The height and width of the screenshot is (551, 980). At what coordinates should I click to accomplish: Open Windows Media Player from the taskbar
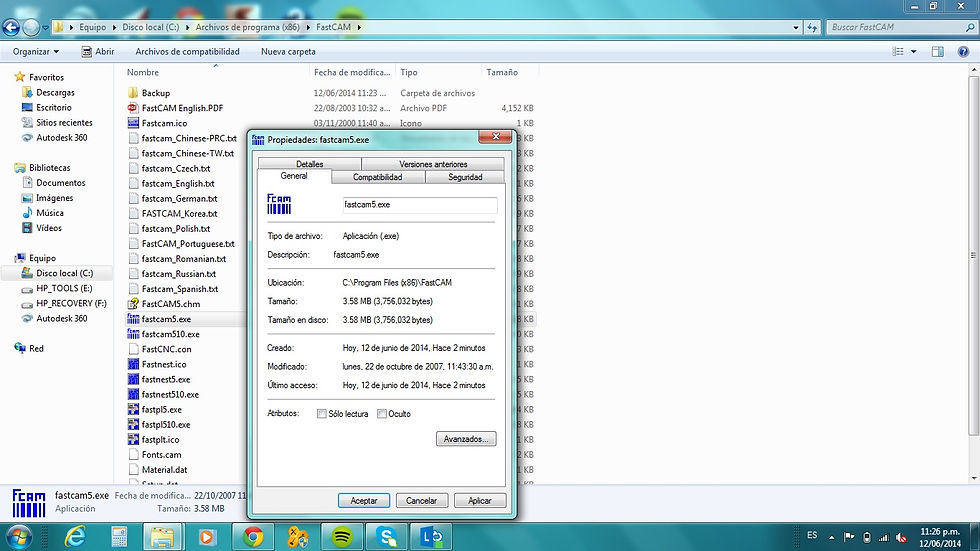[x=207, y=537]
